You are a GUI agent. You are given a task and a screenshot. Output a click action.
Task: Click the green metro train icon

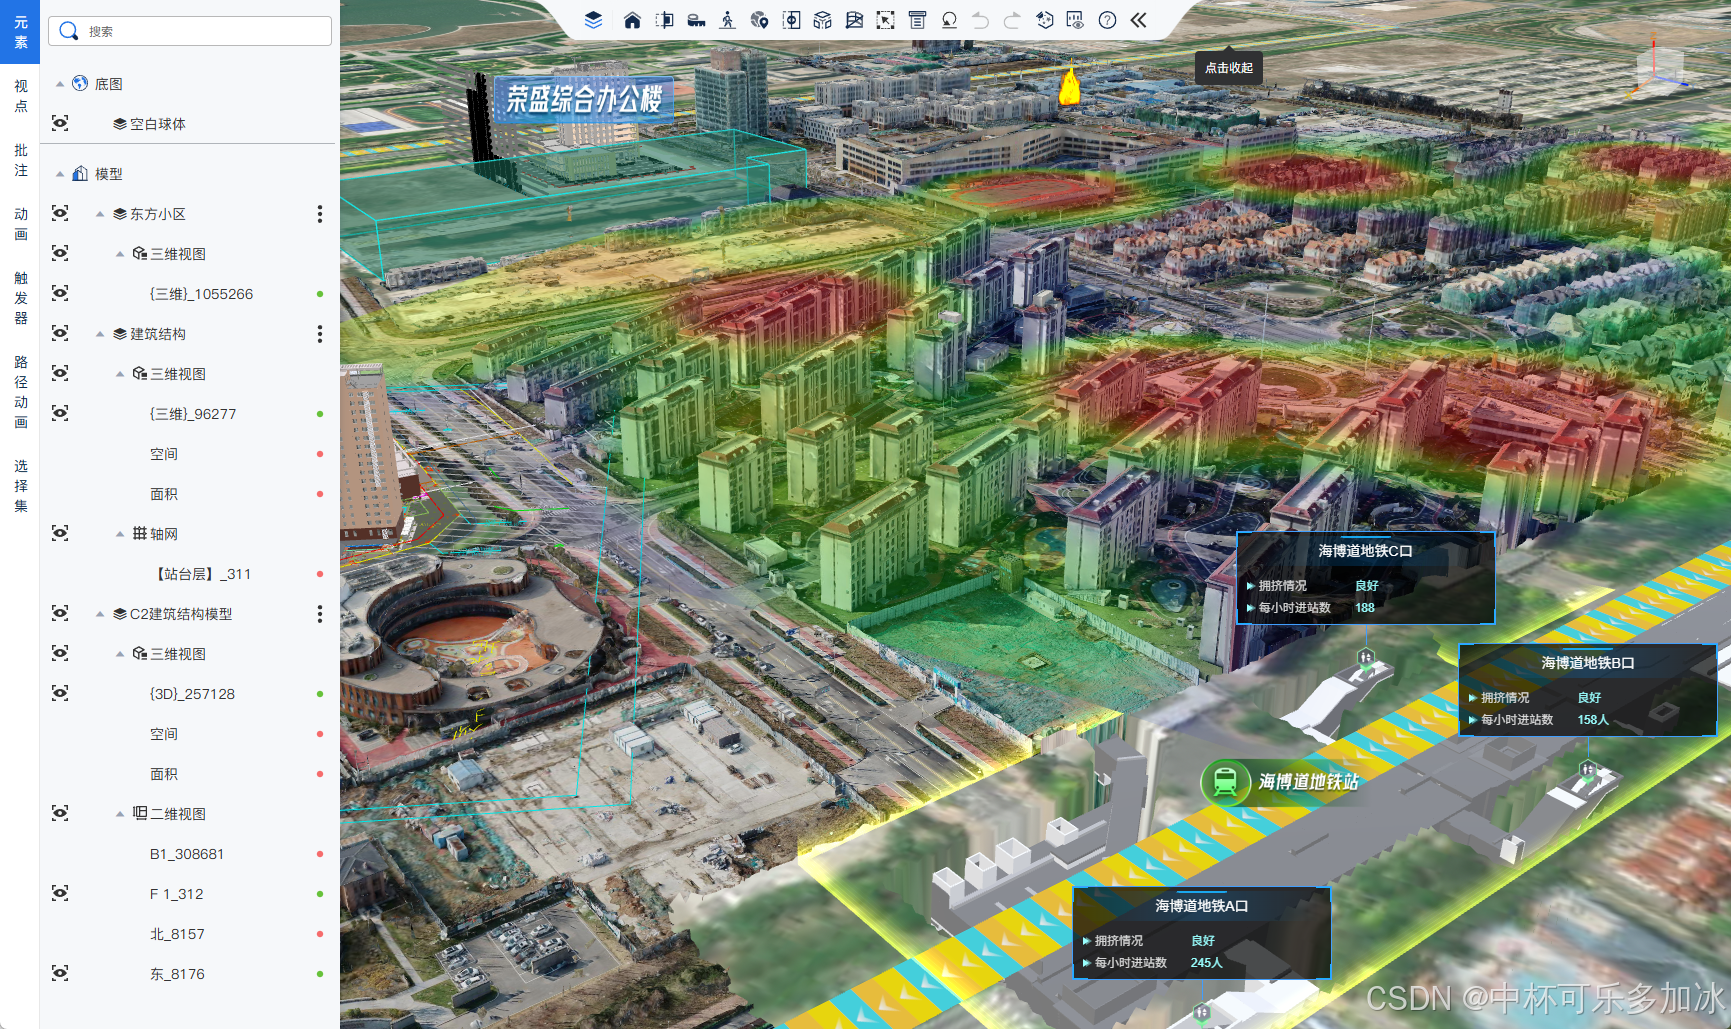pyautogui.click(x=1225, y=781)
